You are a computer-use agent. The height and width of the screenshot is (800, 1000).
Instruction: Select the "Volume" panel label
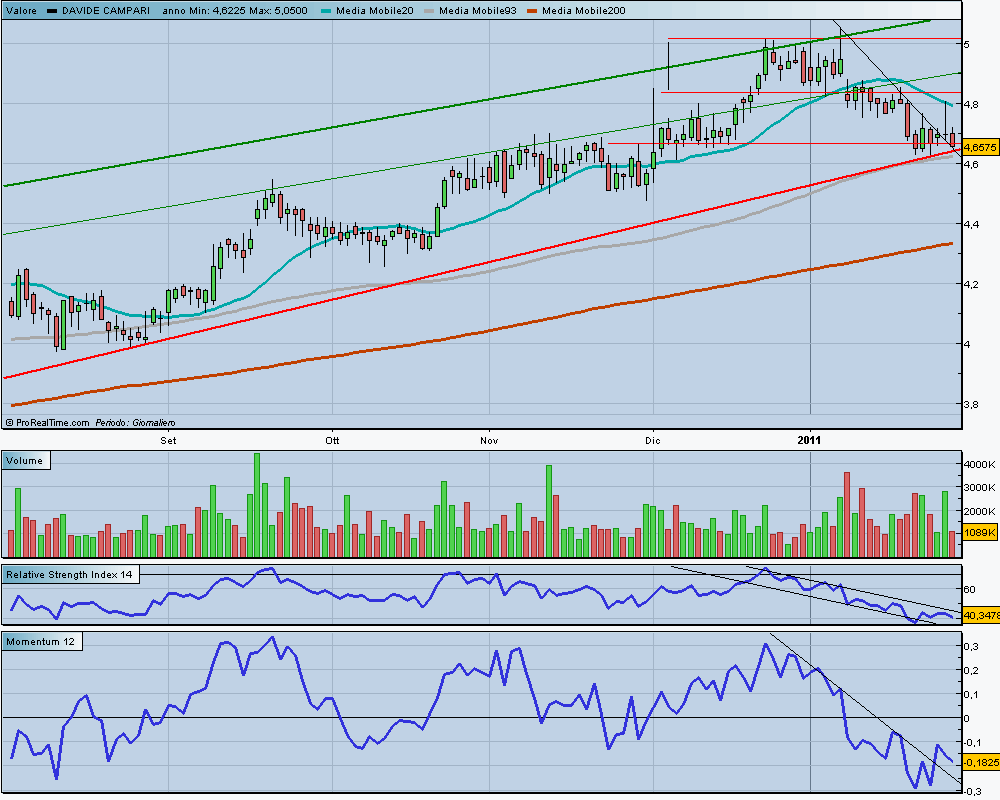(24, 461)
